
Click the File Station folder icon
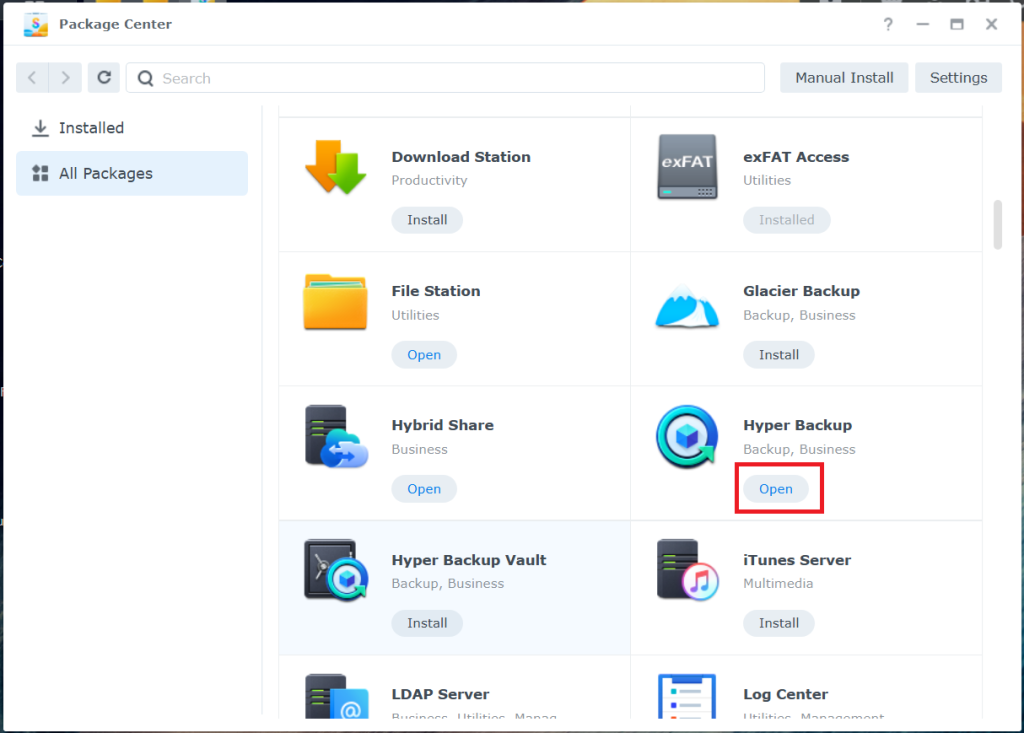(x=335, y=302)
